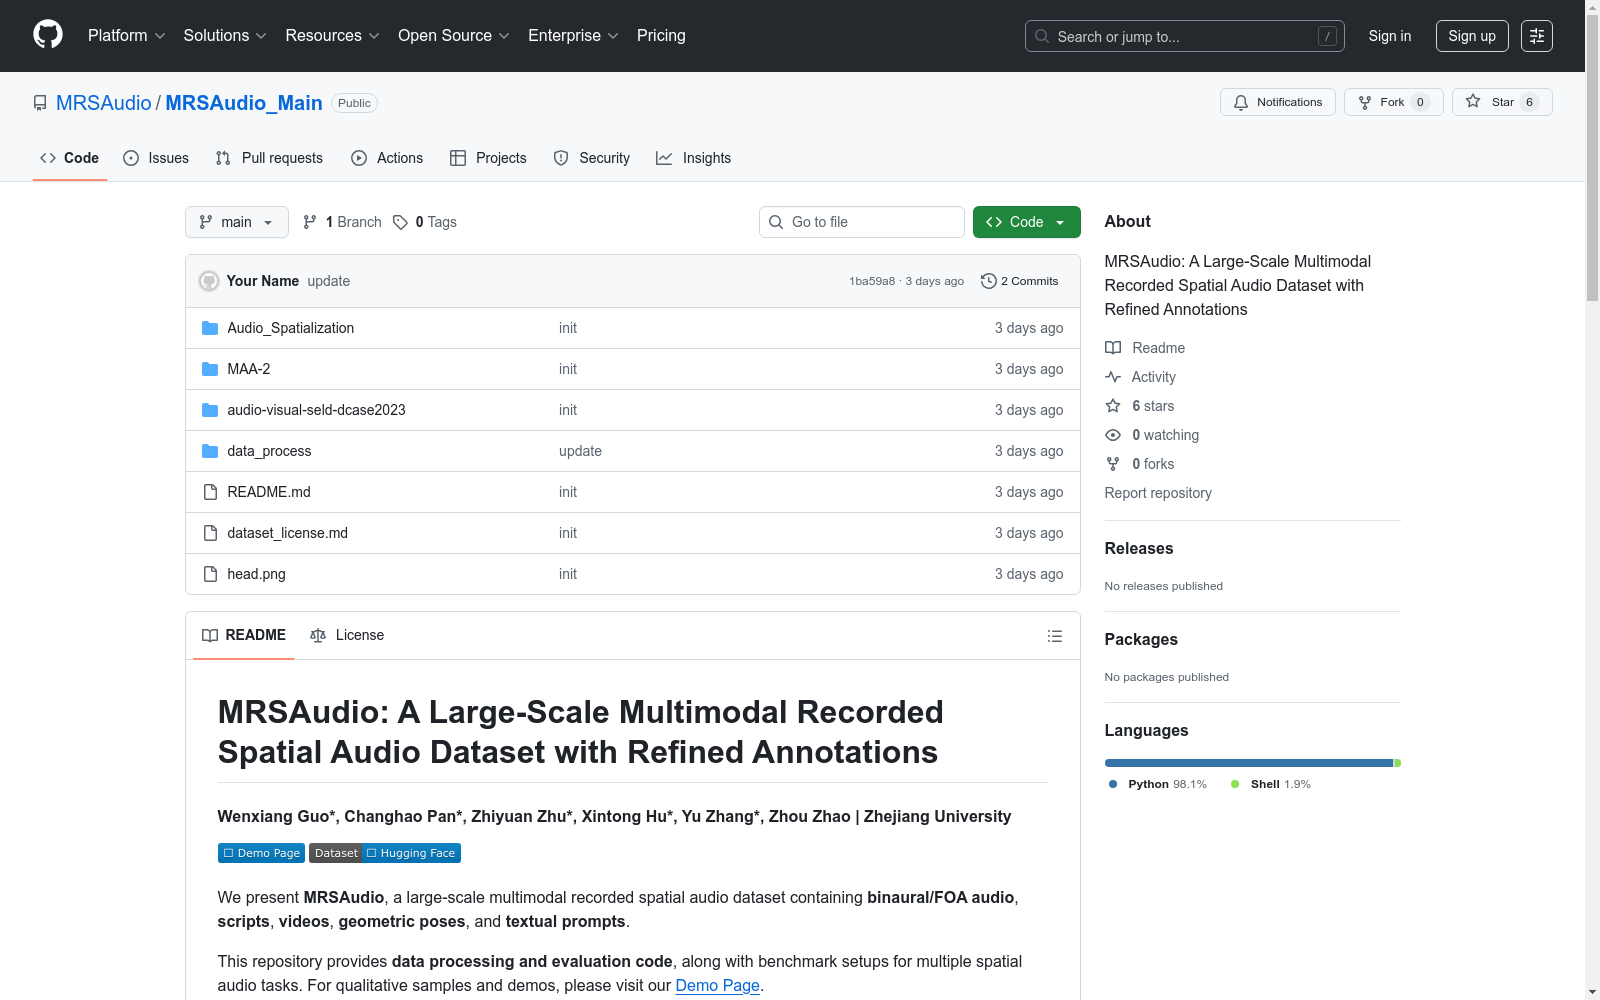Focus the Go to file input
The width and height of the screenshot is (1600, 1000).
pos(862,222)
